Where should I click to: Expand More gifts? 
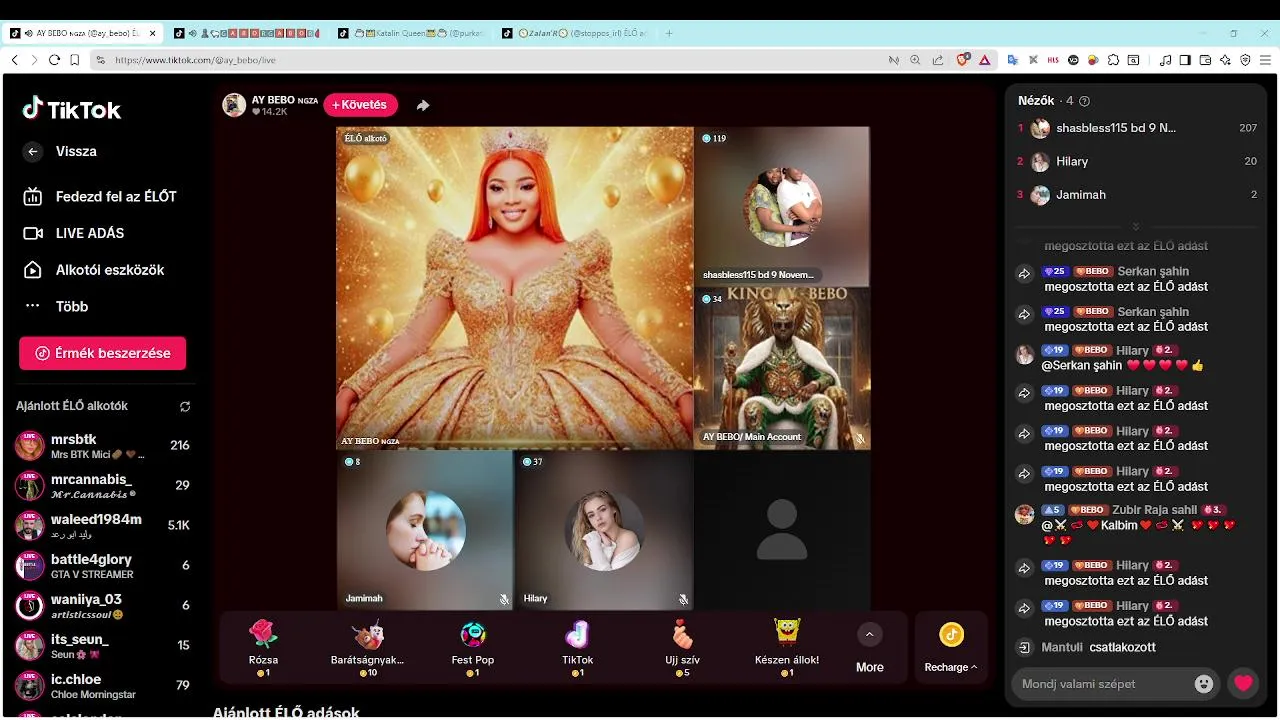click(869, 648)
